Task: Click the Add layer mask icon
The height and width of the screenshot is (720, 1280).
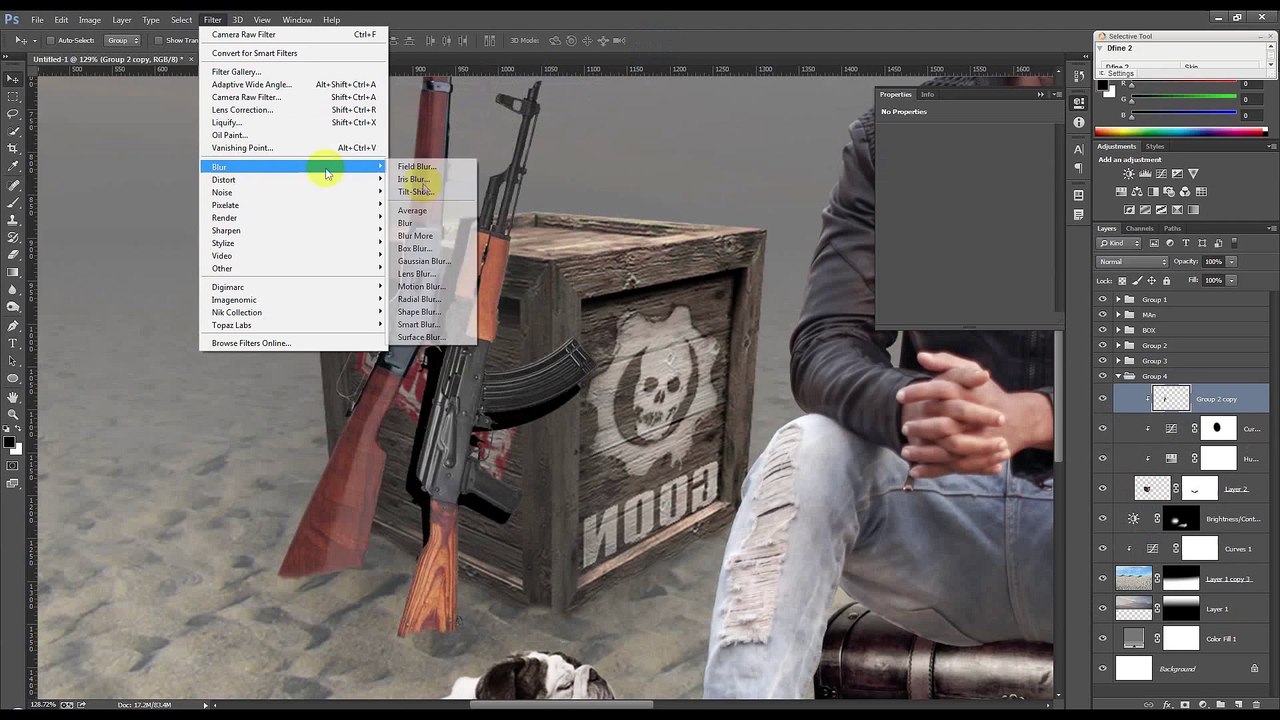Action: (1184, 705)
